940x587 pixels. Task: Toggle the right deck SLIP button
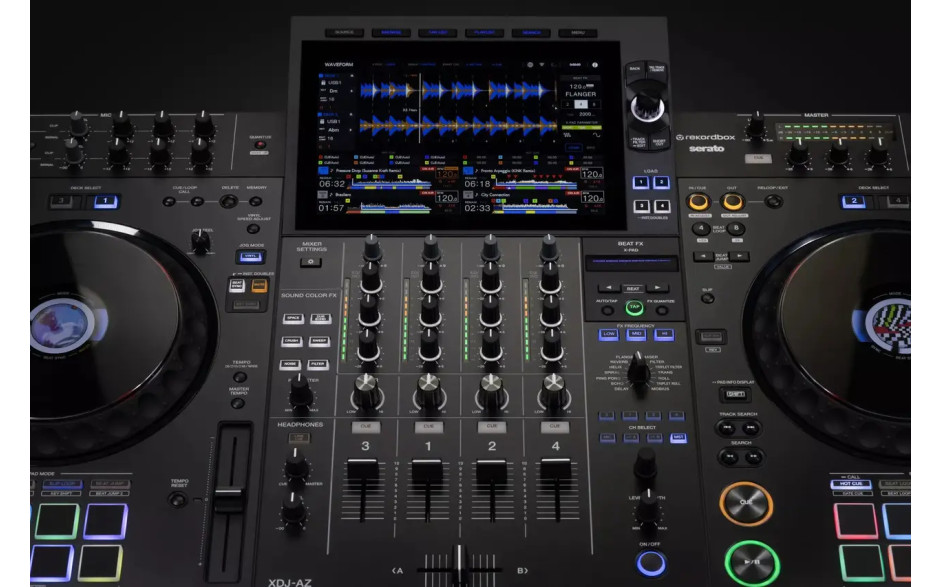point(708,299)
